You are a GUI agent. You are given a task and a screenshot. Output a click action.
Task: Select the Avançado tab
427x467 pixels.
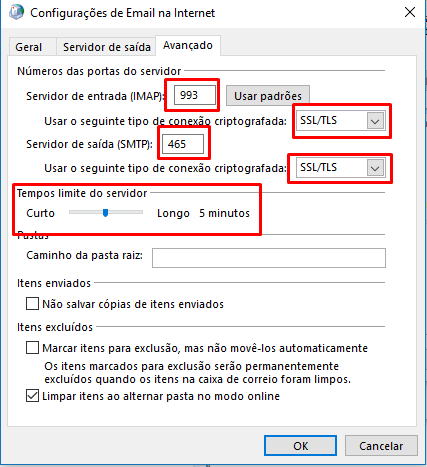click(x=188, y=45)
